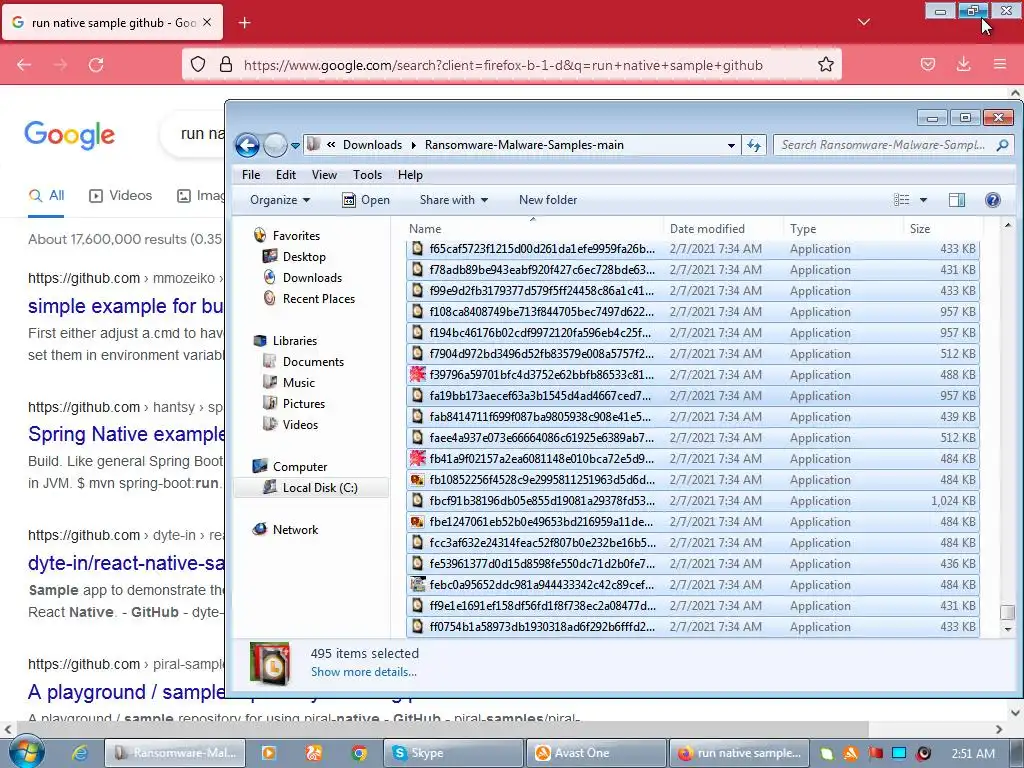The width and height of the screenshot is (1024, 768).
Task: Expand the Organize dropdown
Action: click(x=280, y=200)
